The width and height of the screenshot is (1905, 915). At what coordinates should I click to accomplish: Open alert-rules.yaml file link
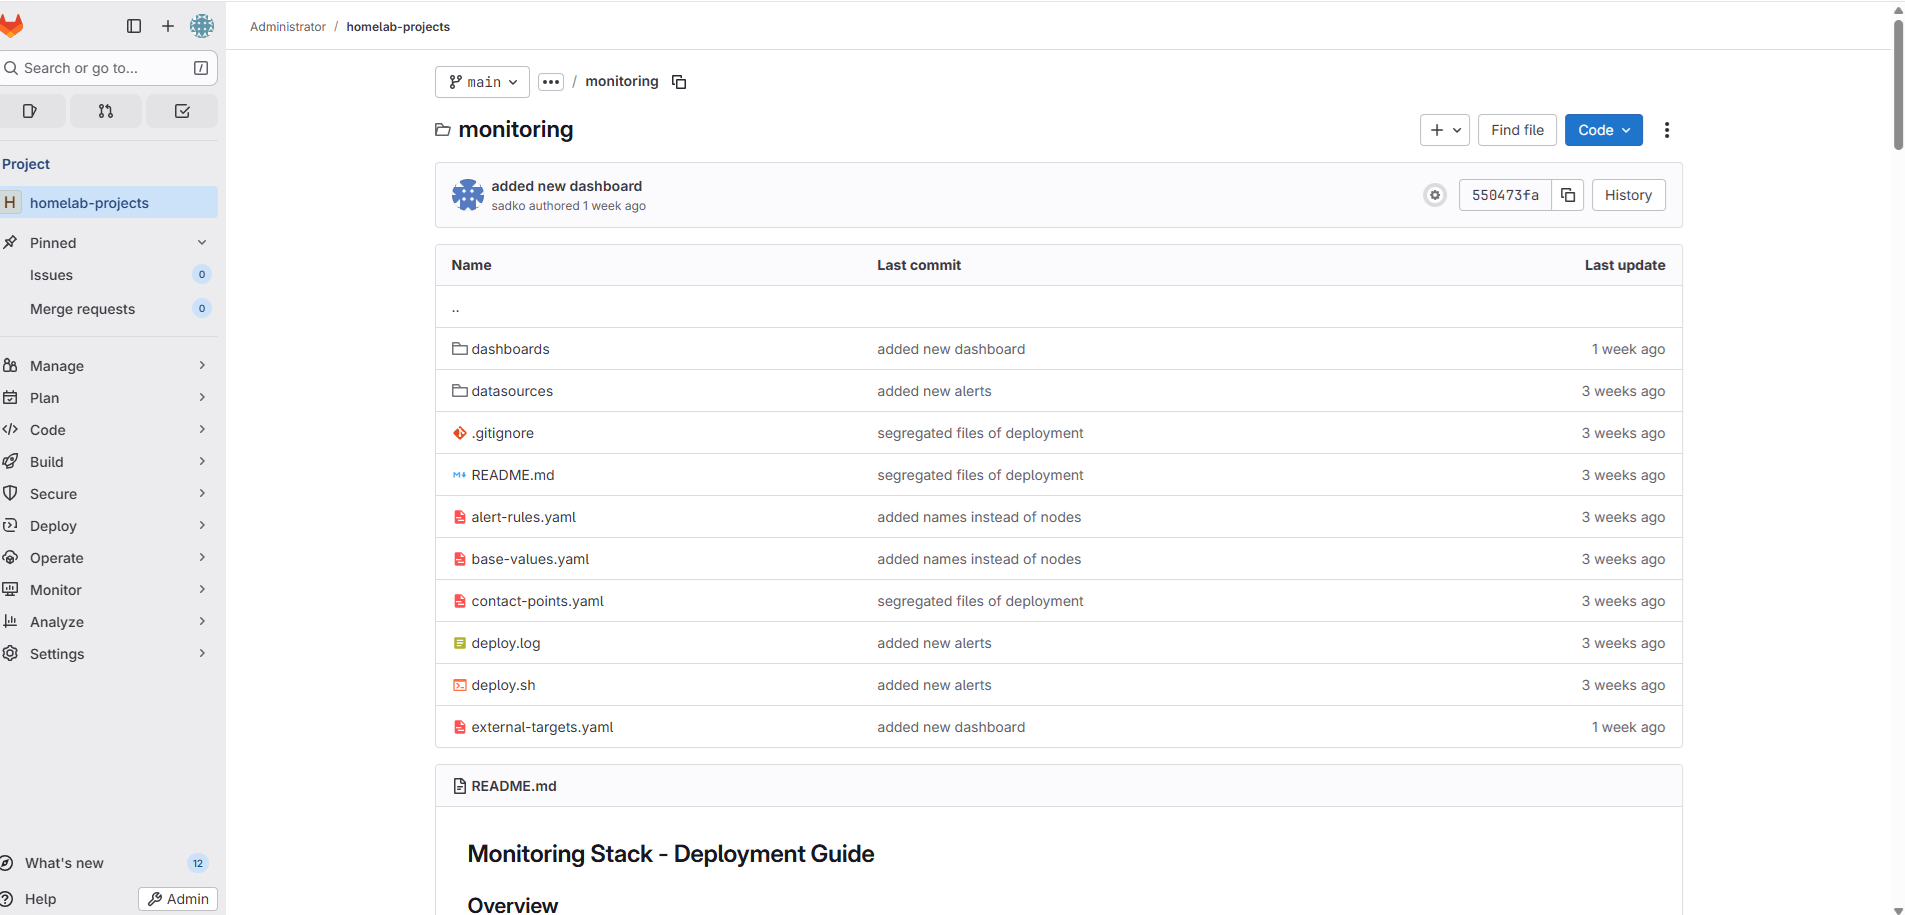coord(524,517)
